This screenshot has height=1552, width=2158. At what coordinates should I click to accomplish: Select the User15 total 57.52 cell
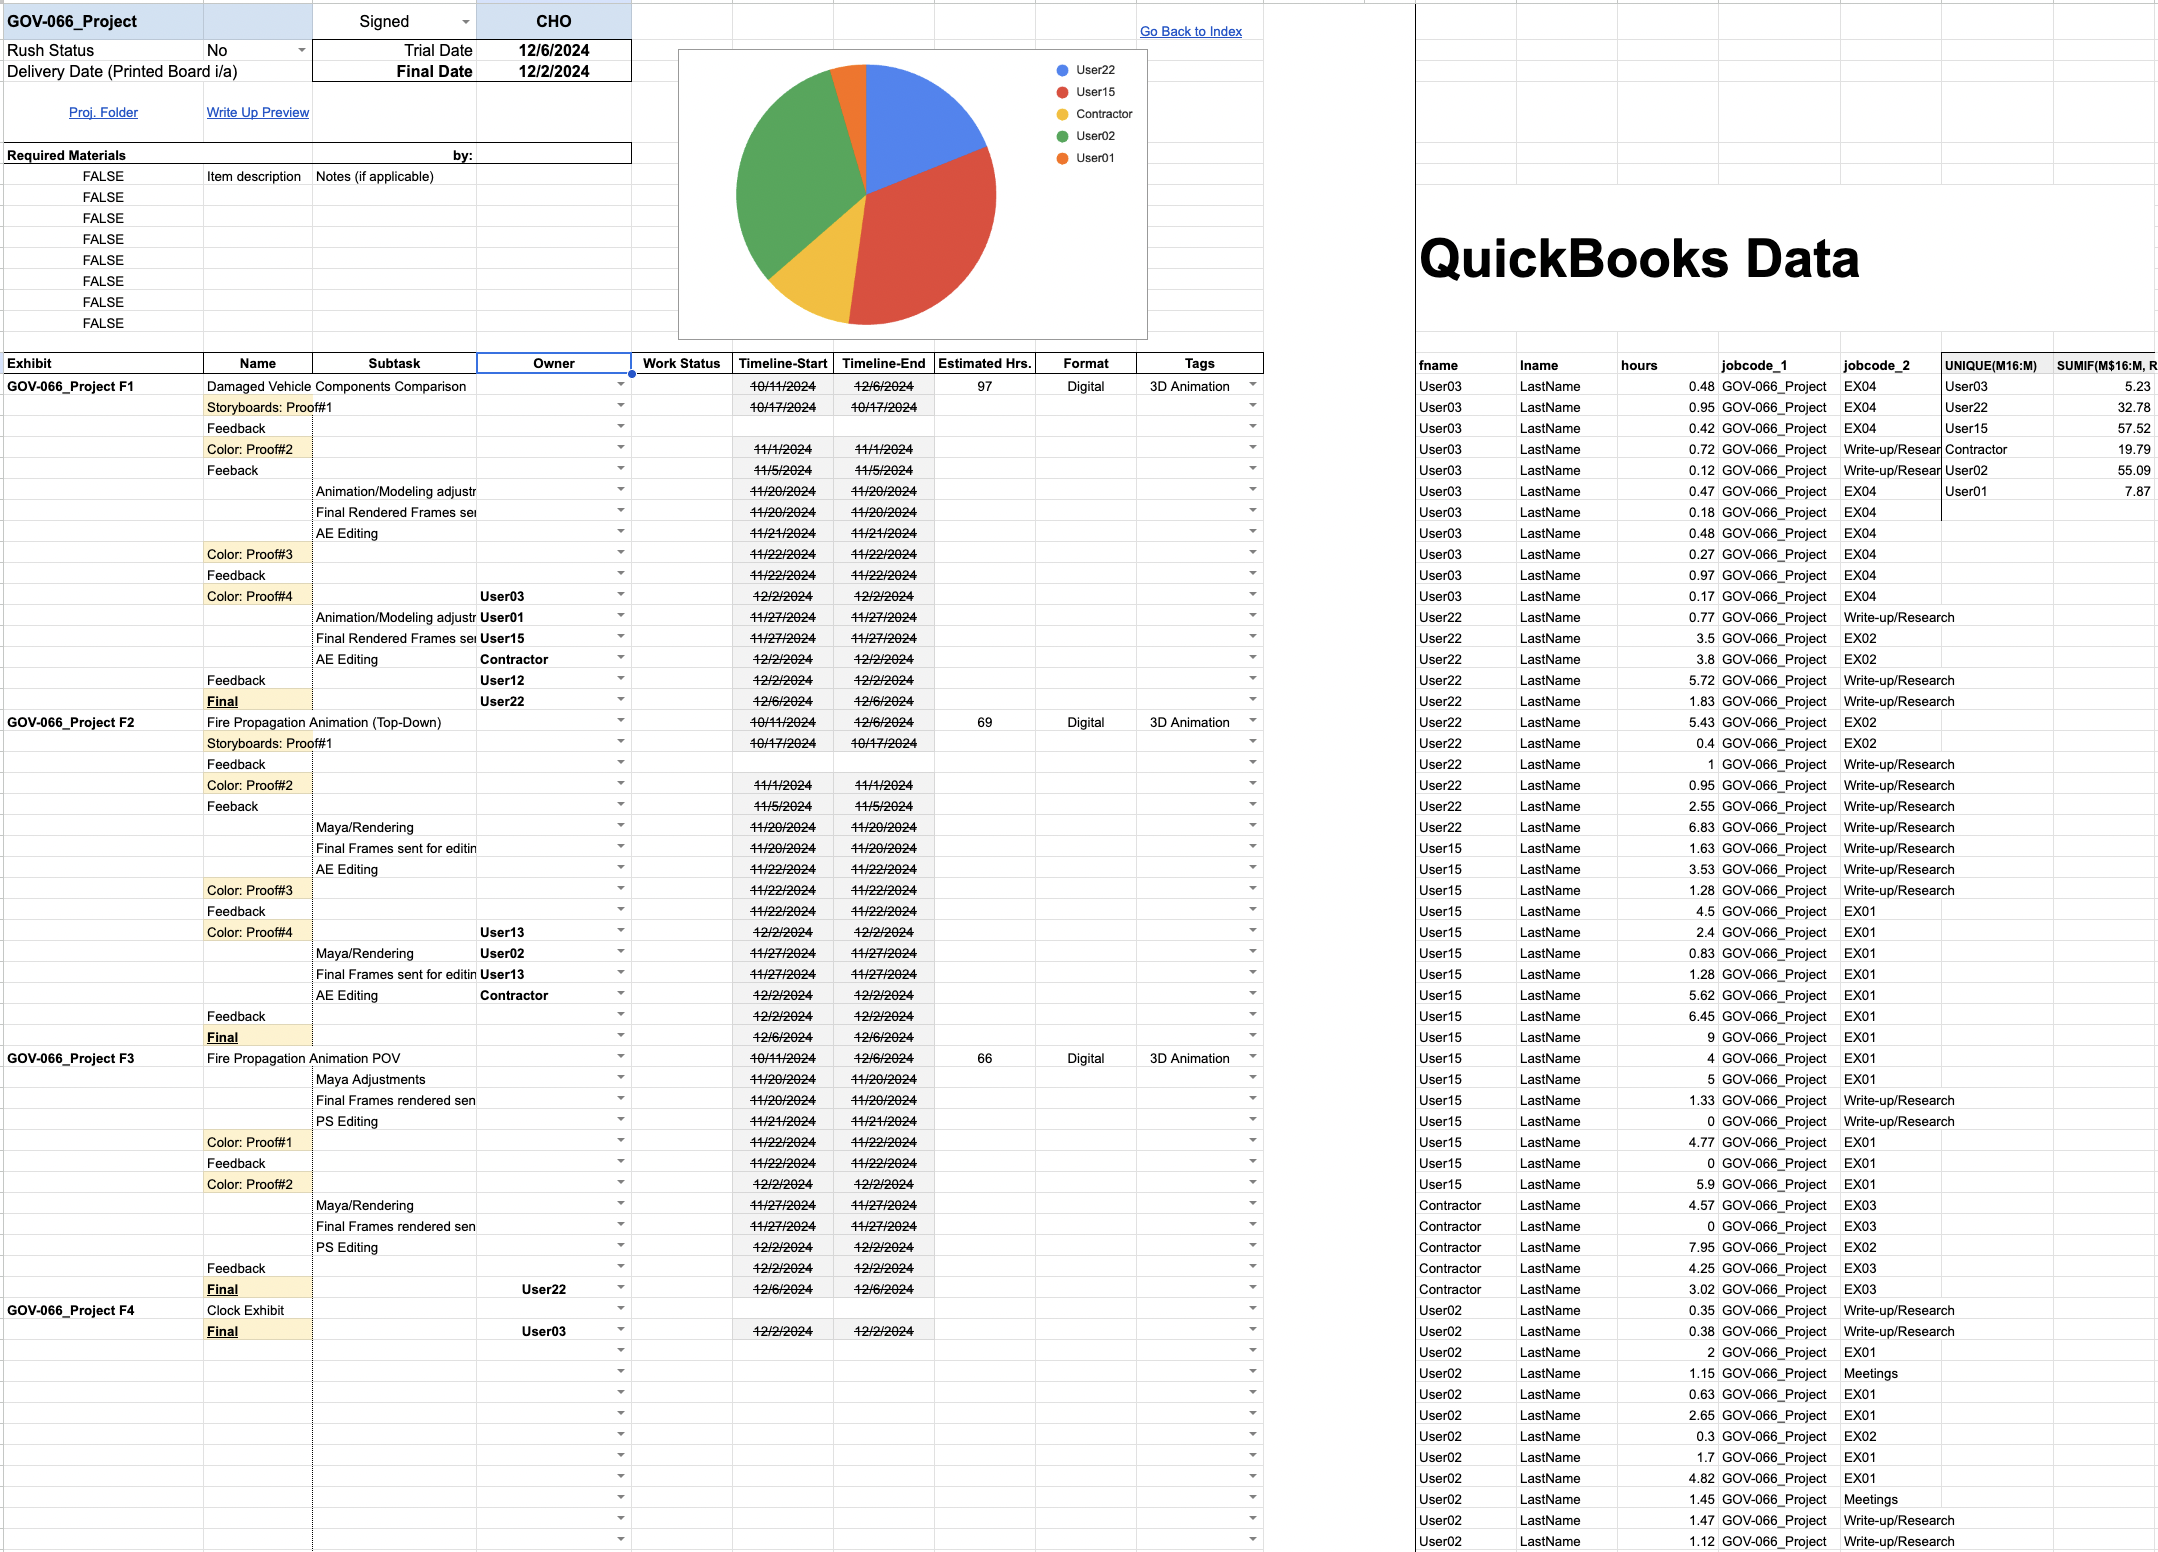click(2104, 428)
